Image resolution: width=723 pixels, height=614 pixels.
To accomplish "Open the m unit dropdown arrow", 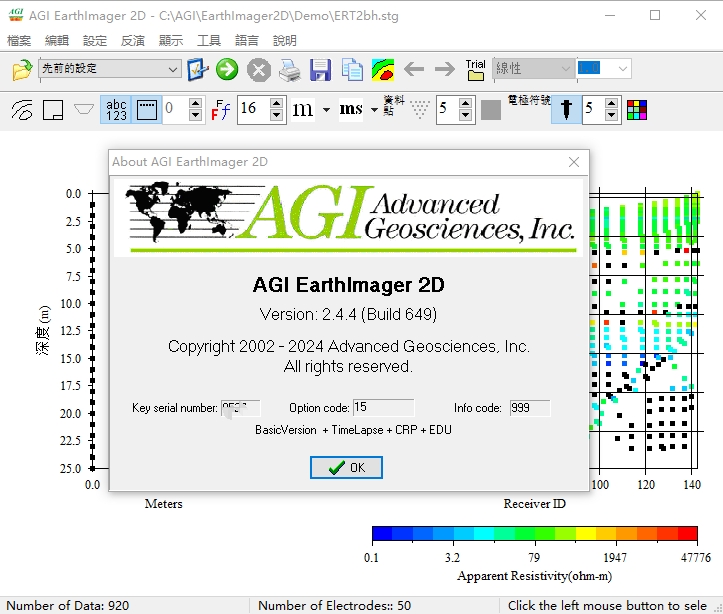I will click(326, 110).
